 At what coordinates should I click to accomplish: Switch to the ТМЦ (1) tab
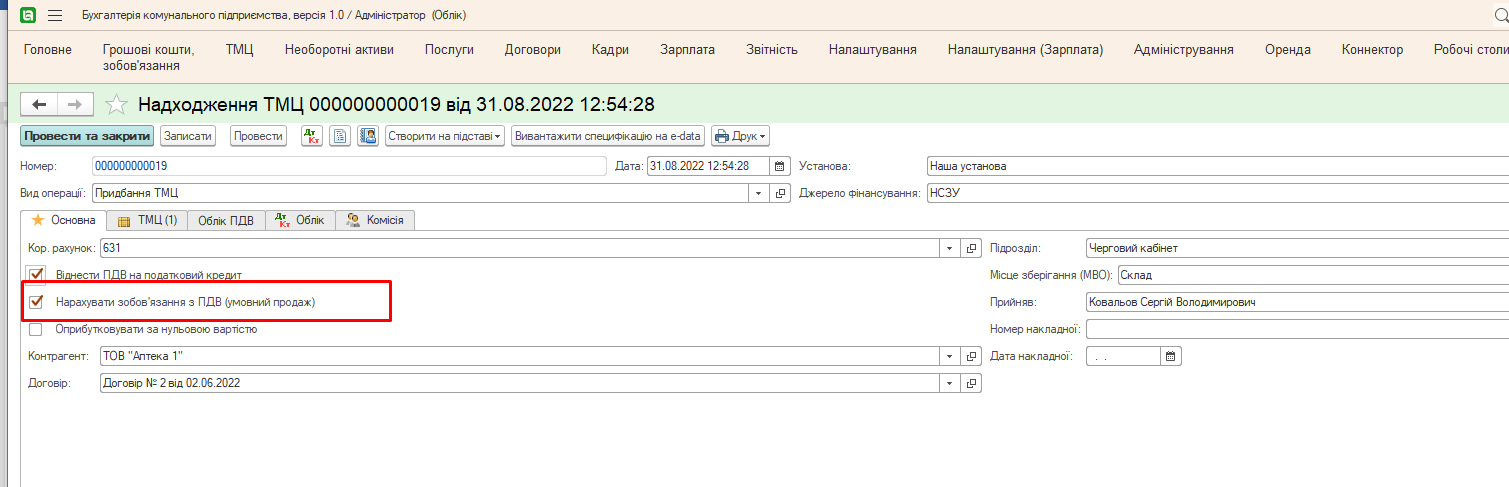click(x=147, y=220)
